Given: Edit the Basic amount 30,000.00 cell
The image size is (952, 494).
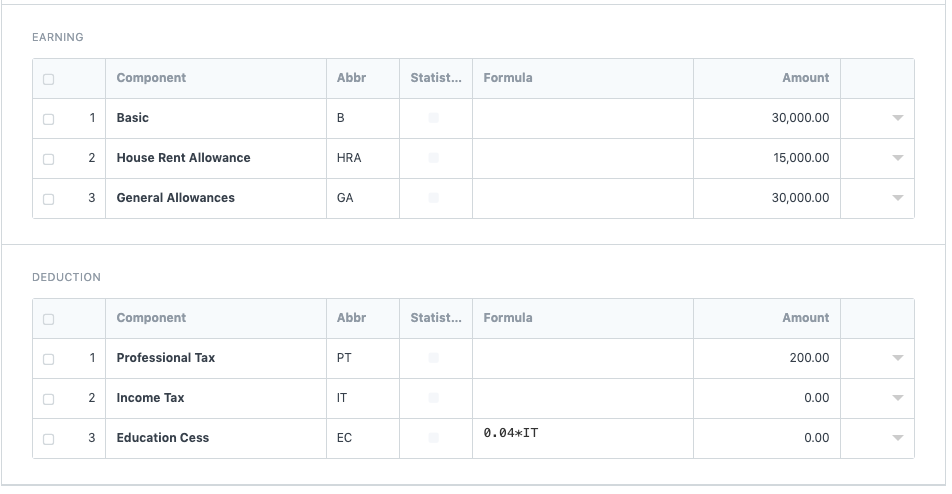Looking at the screenshot, I should (x=767, y=118).
